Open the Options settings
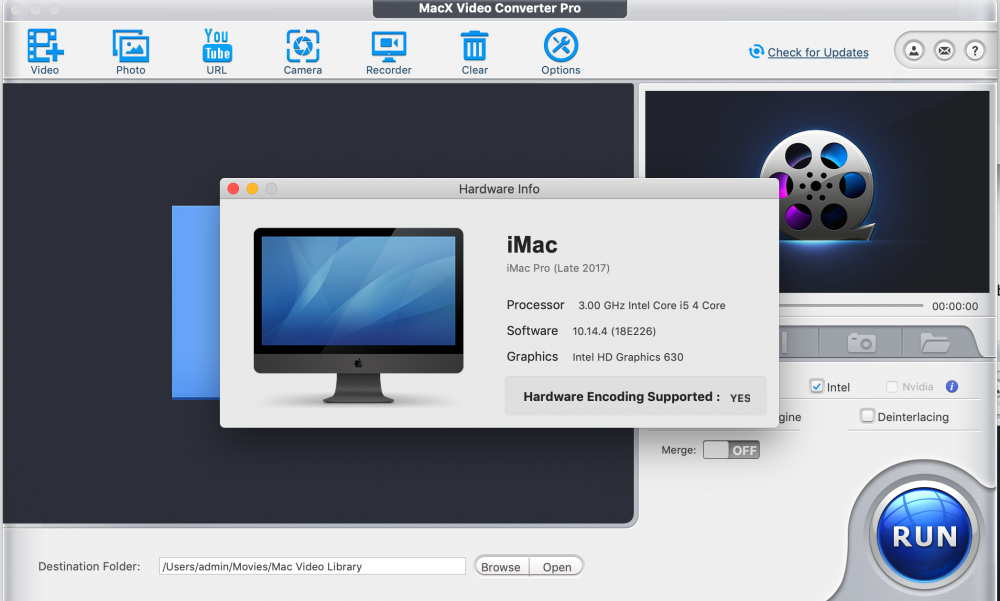Screen dimensions: 1000x601 pyautogui.click(x=561, y=51)
